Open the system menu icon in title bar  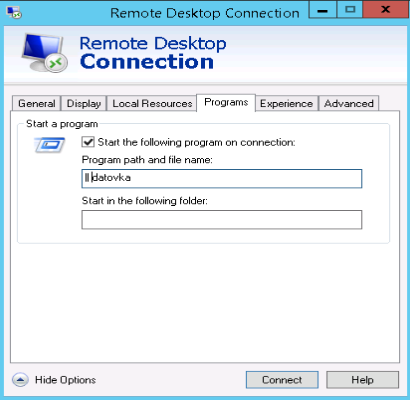[14, 13]
